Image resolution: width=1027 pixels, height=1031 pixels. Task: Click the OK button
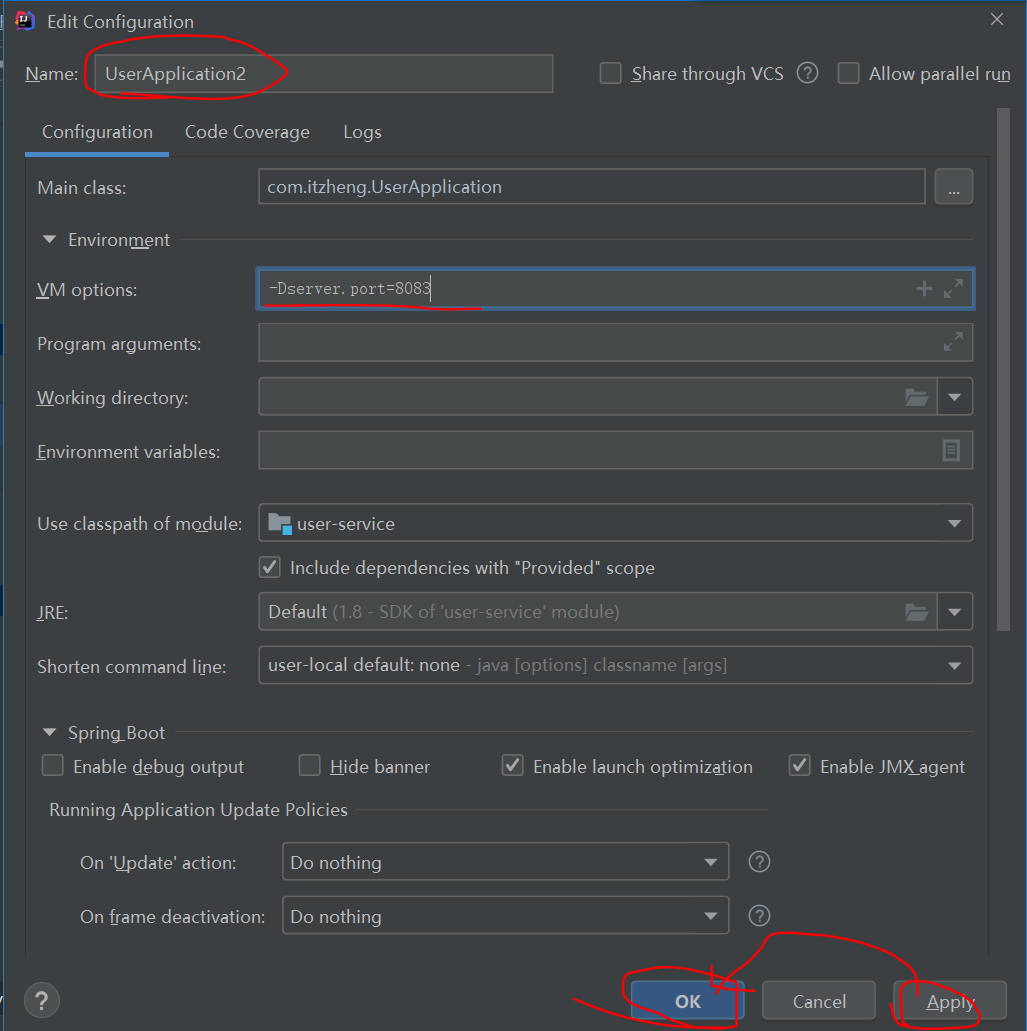pos(688,1001)
